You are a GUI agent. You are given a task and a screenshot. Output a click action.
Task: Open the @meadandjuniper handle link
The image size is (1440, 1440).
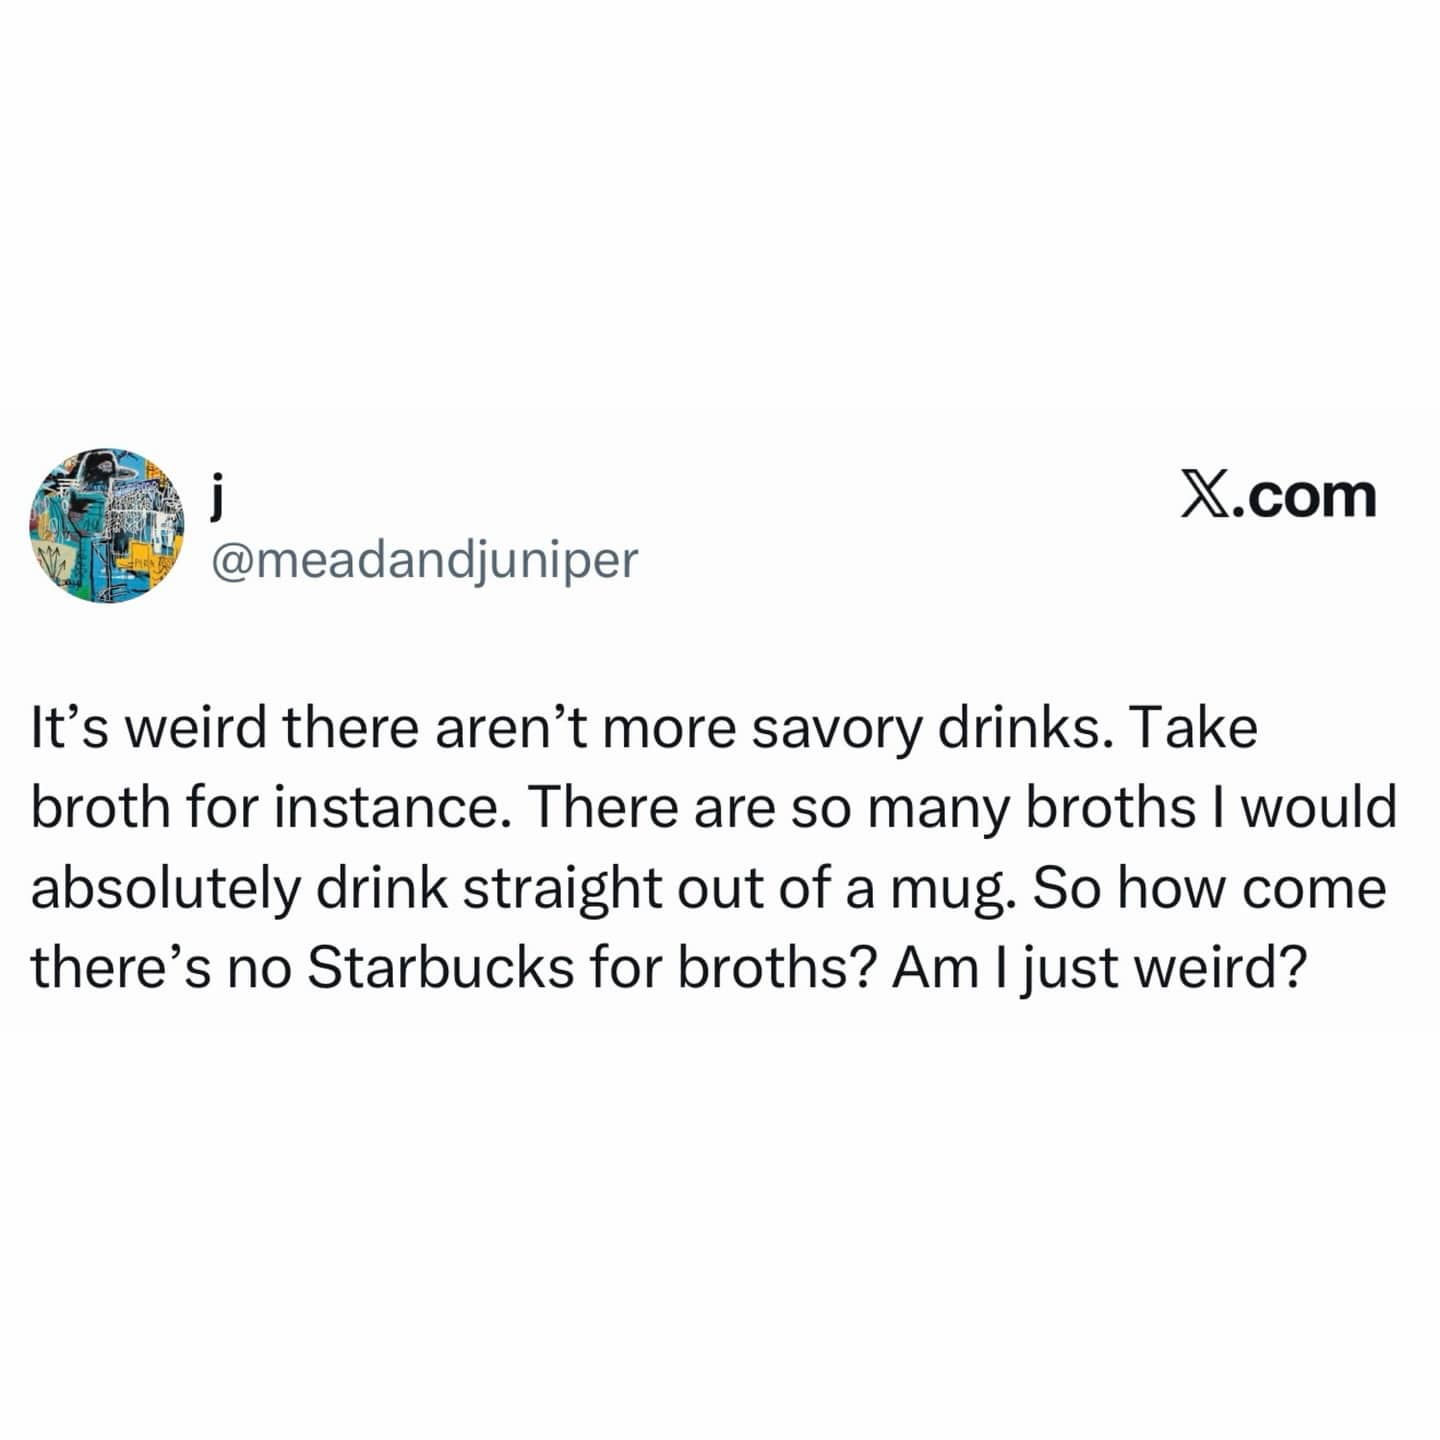point(423,560)
